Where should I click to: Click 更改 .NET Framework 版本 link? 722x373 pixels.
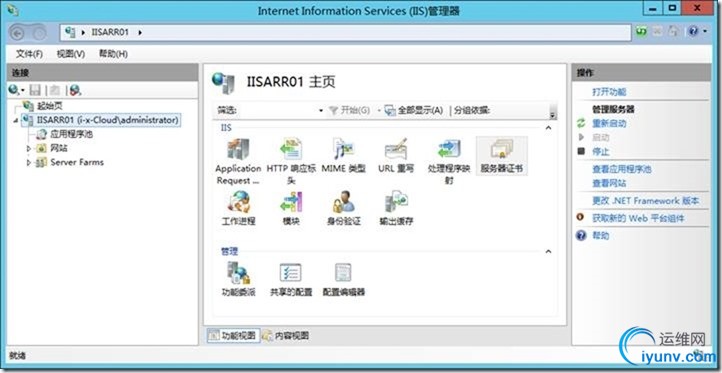(x=646, y=201)
